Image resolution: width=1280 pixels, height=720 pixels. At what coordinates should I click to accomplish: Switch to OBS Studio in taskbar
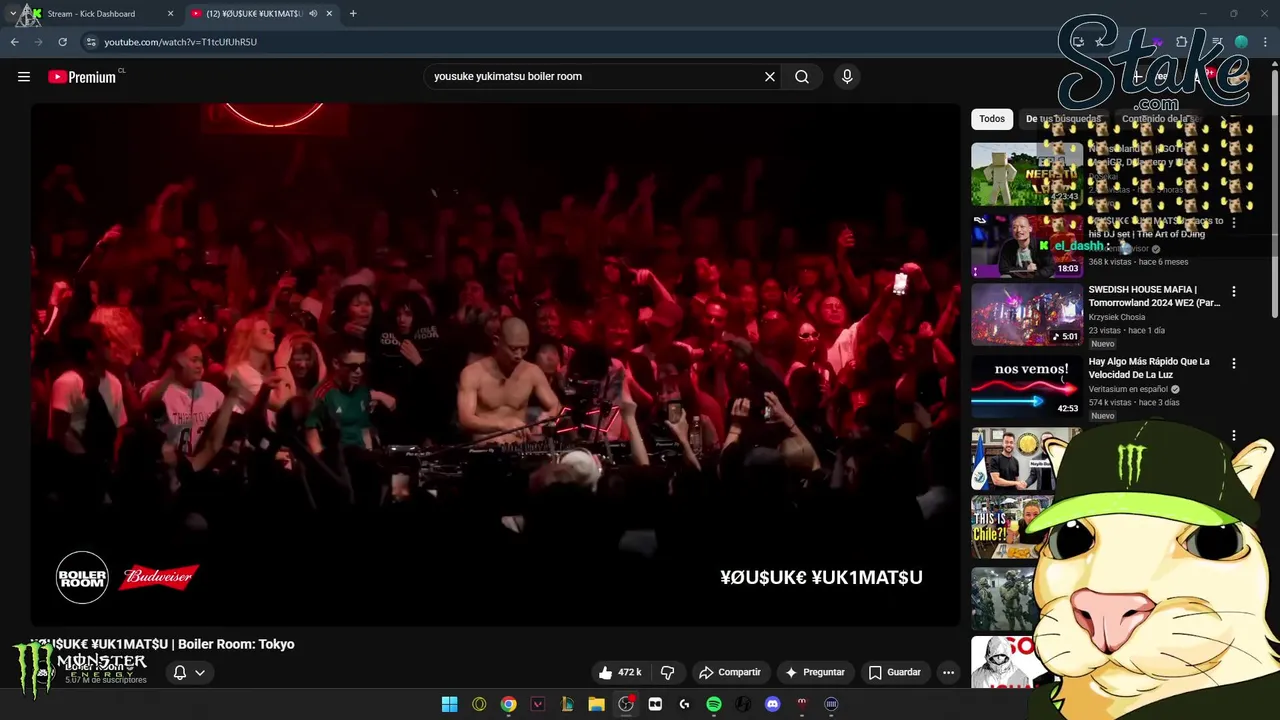point(626,705)
